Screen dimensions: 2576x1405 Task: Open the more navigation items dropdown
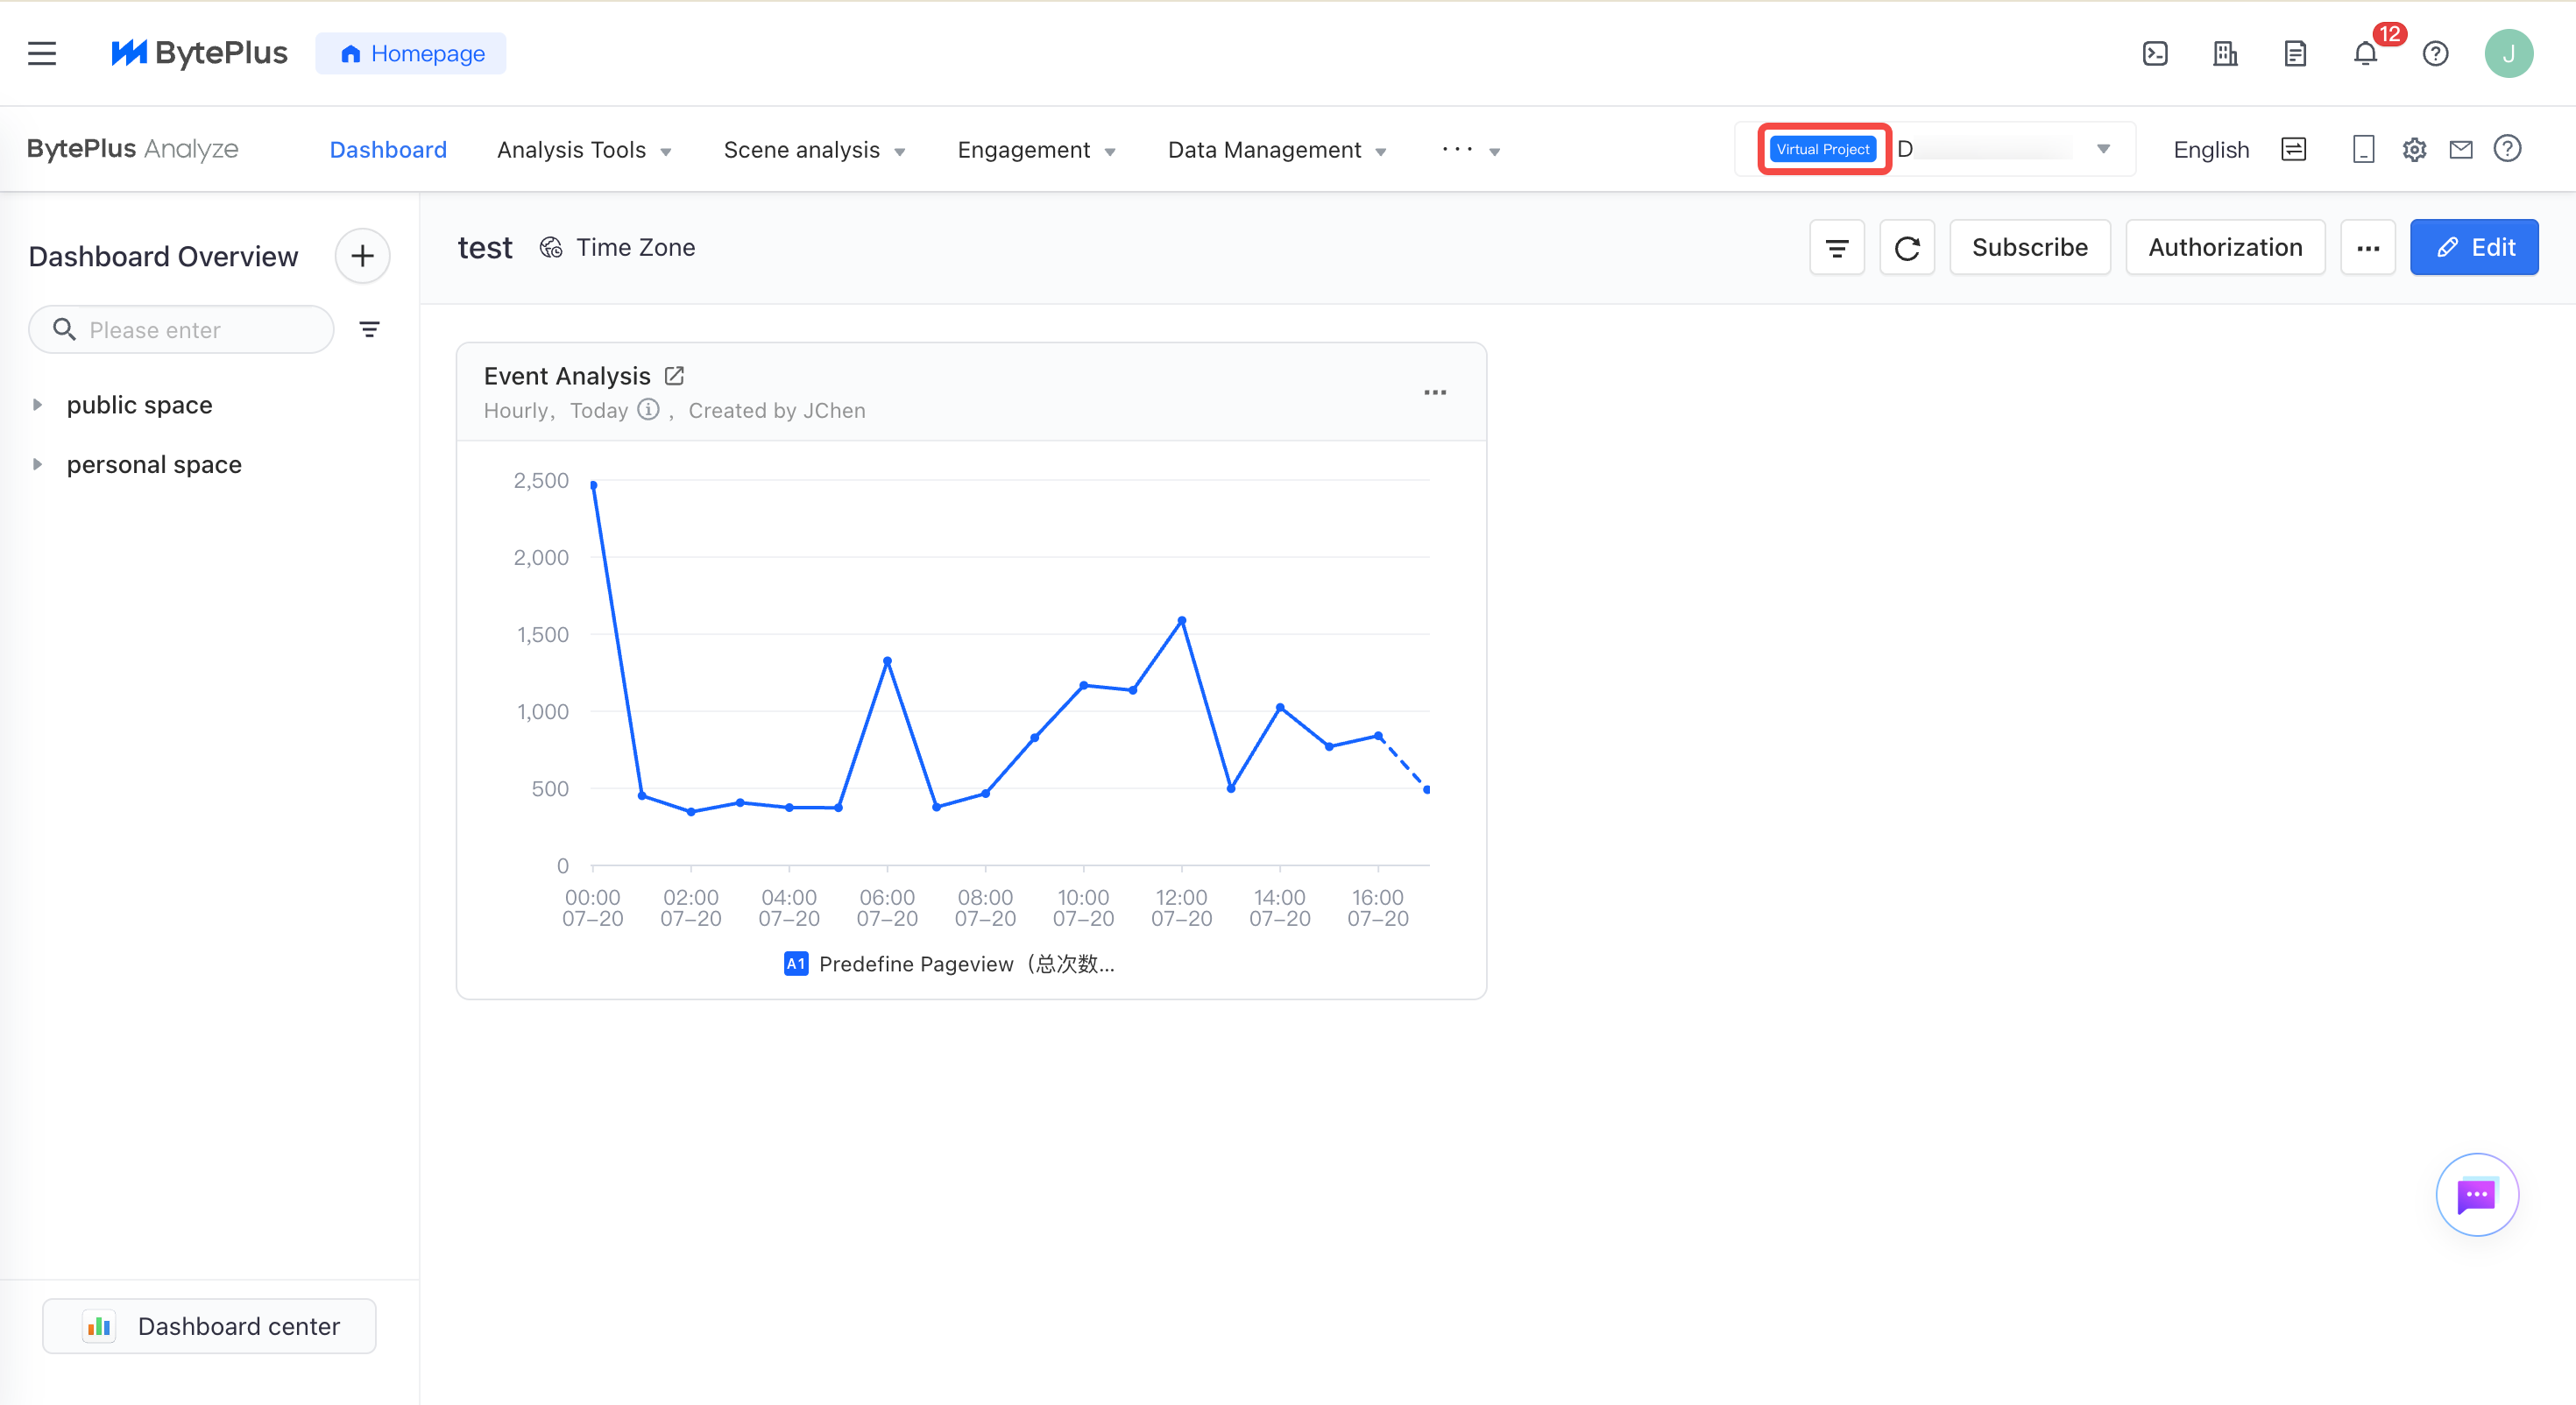click(x=1471, y=150)
